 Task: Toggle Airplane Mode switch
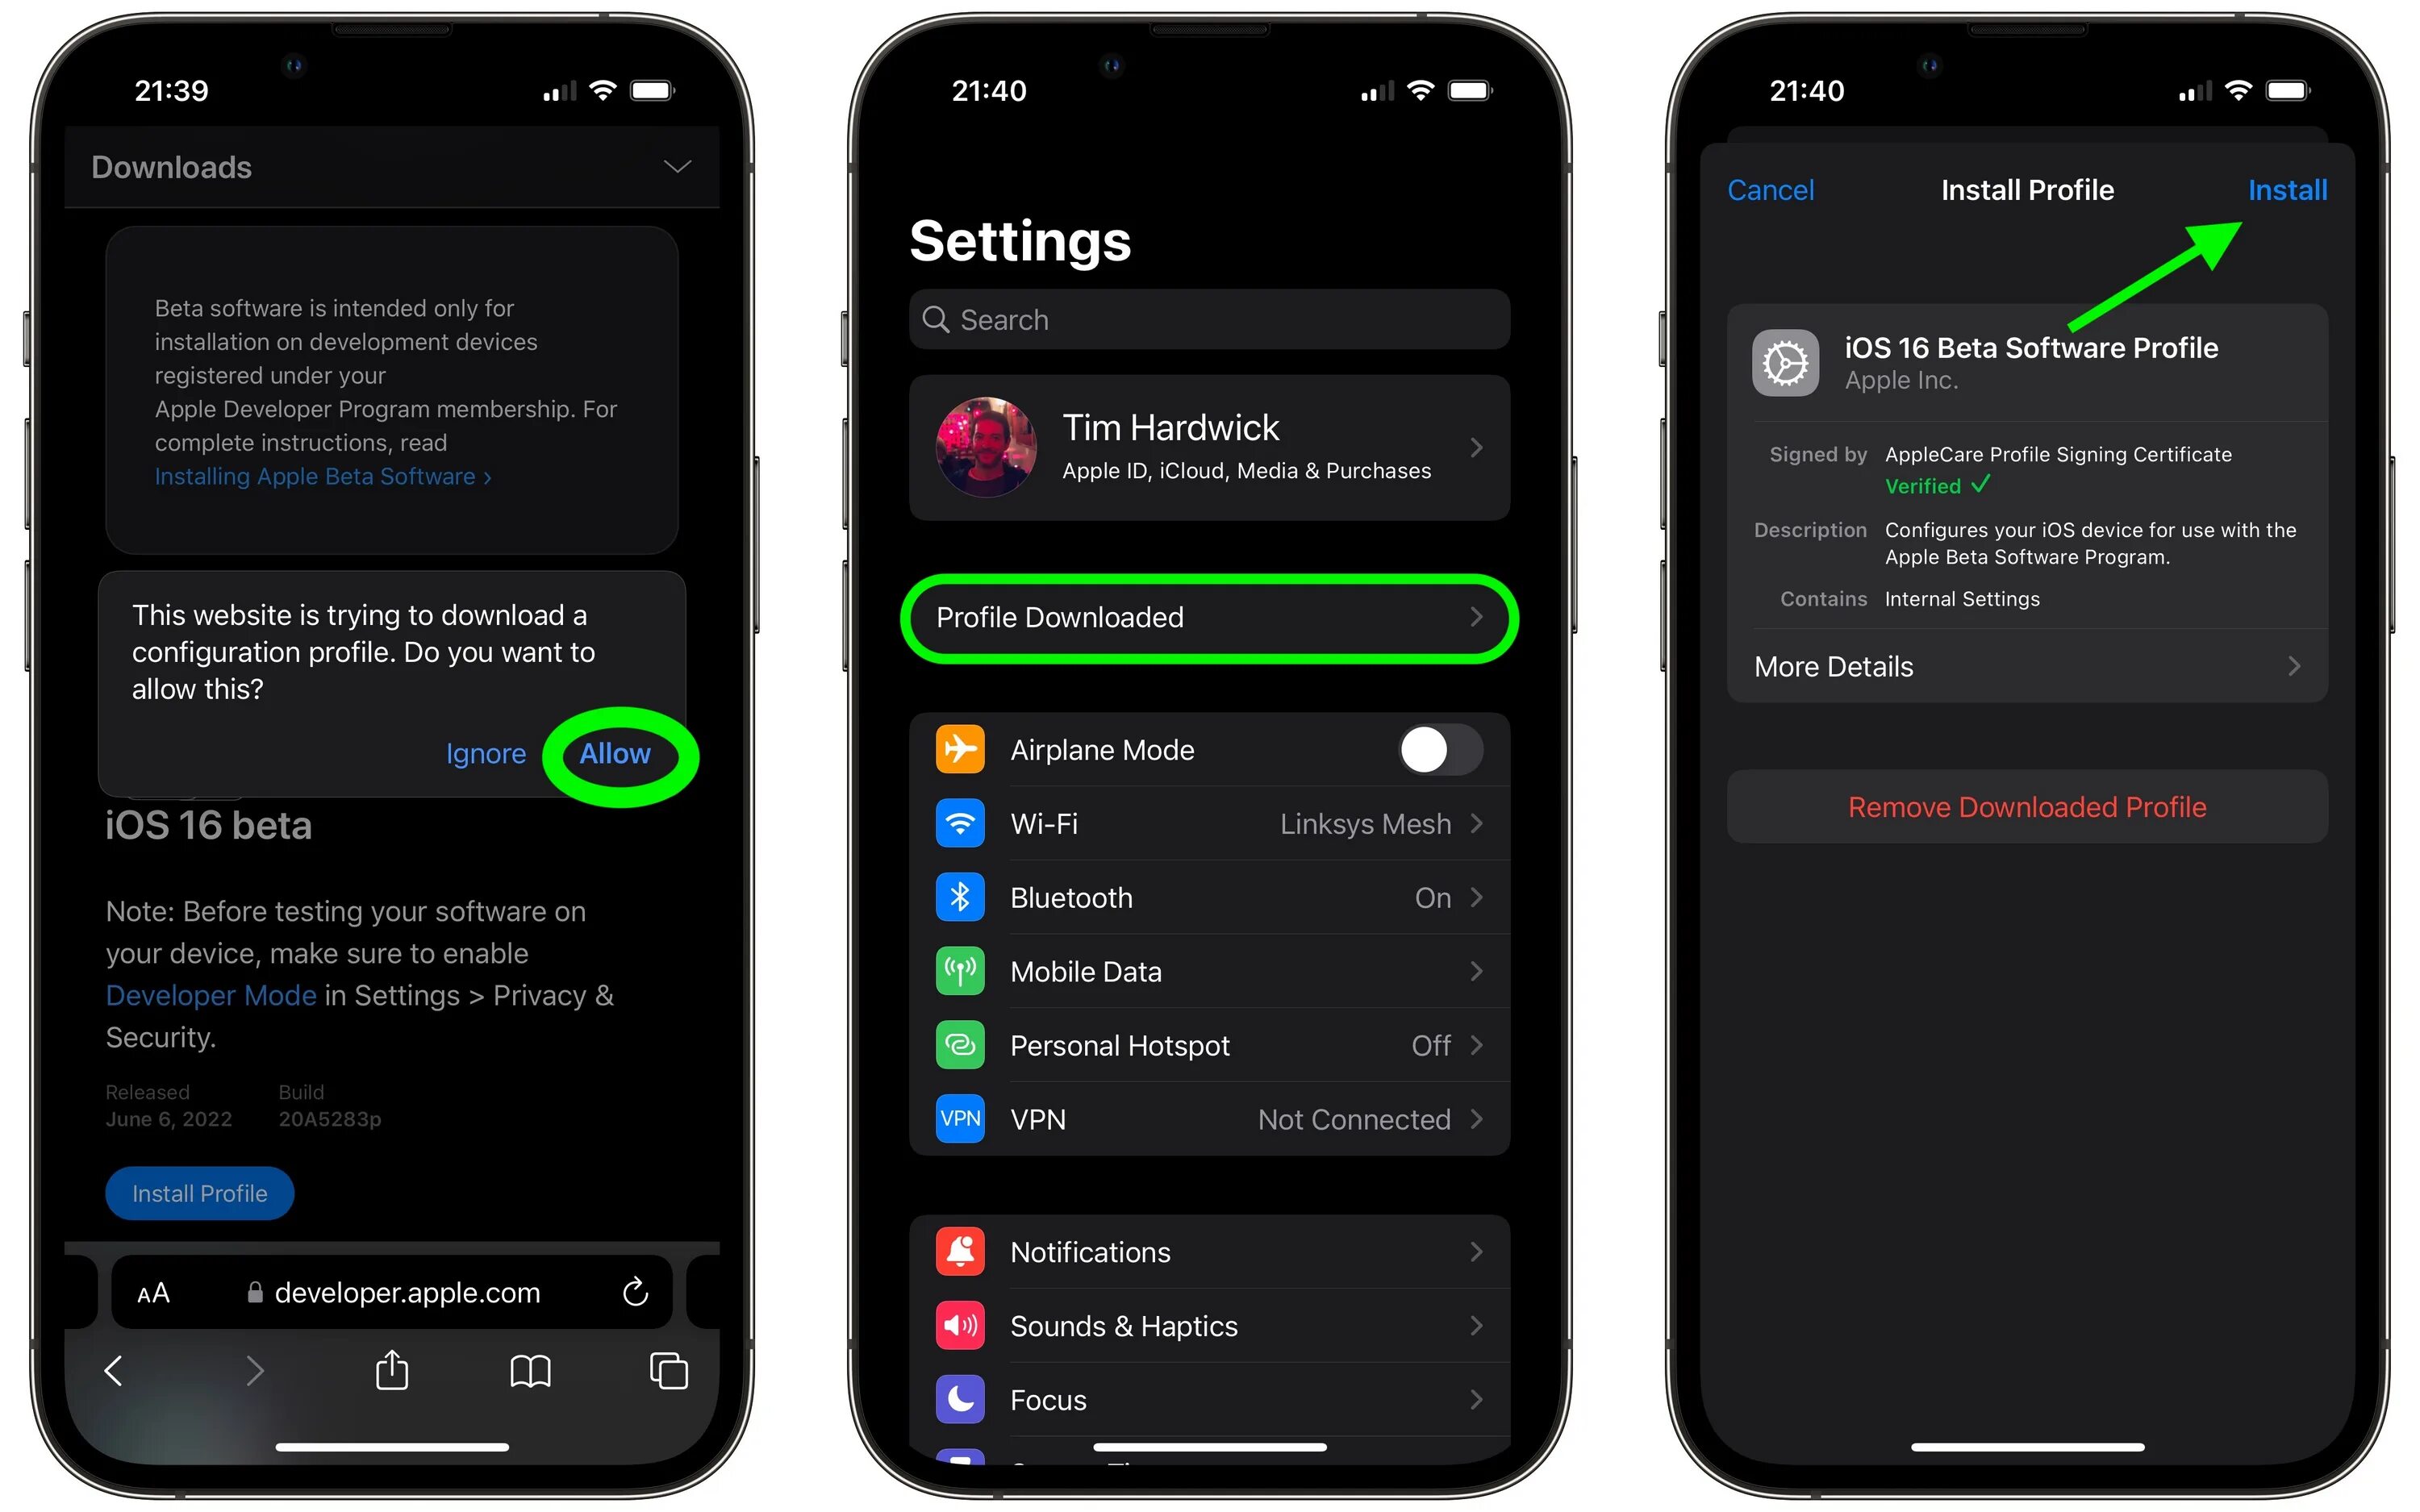point(1429,749)
